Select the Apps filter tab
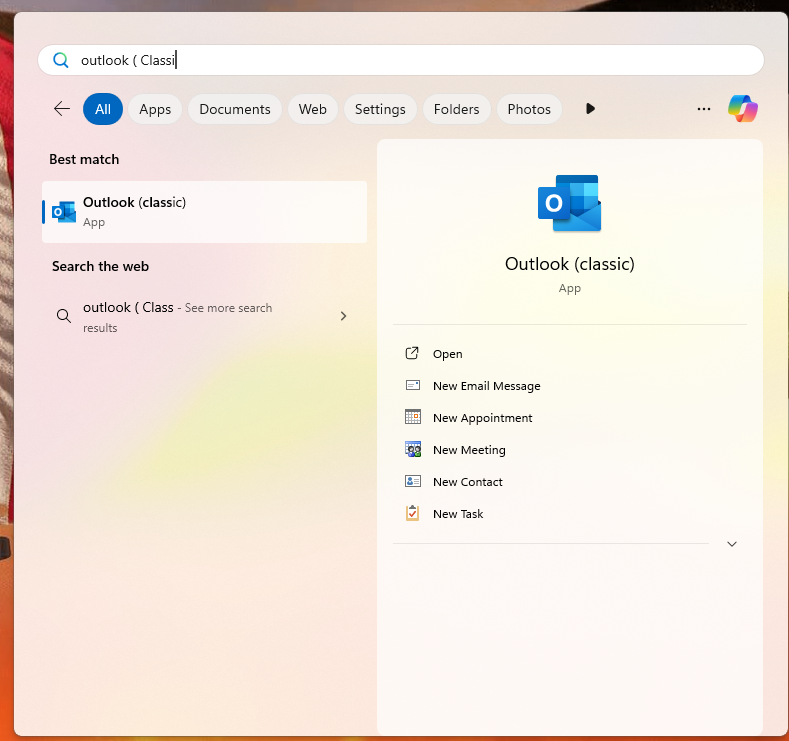The width and height of the screenshot is (789, 741). click(x=155, y=109)
